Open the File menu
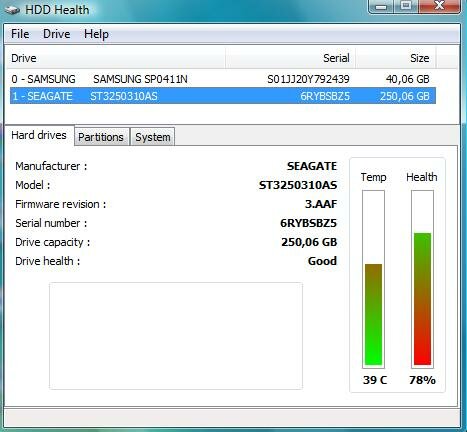Screen dimensions: 467x432 (20, 34)
